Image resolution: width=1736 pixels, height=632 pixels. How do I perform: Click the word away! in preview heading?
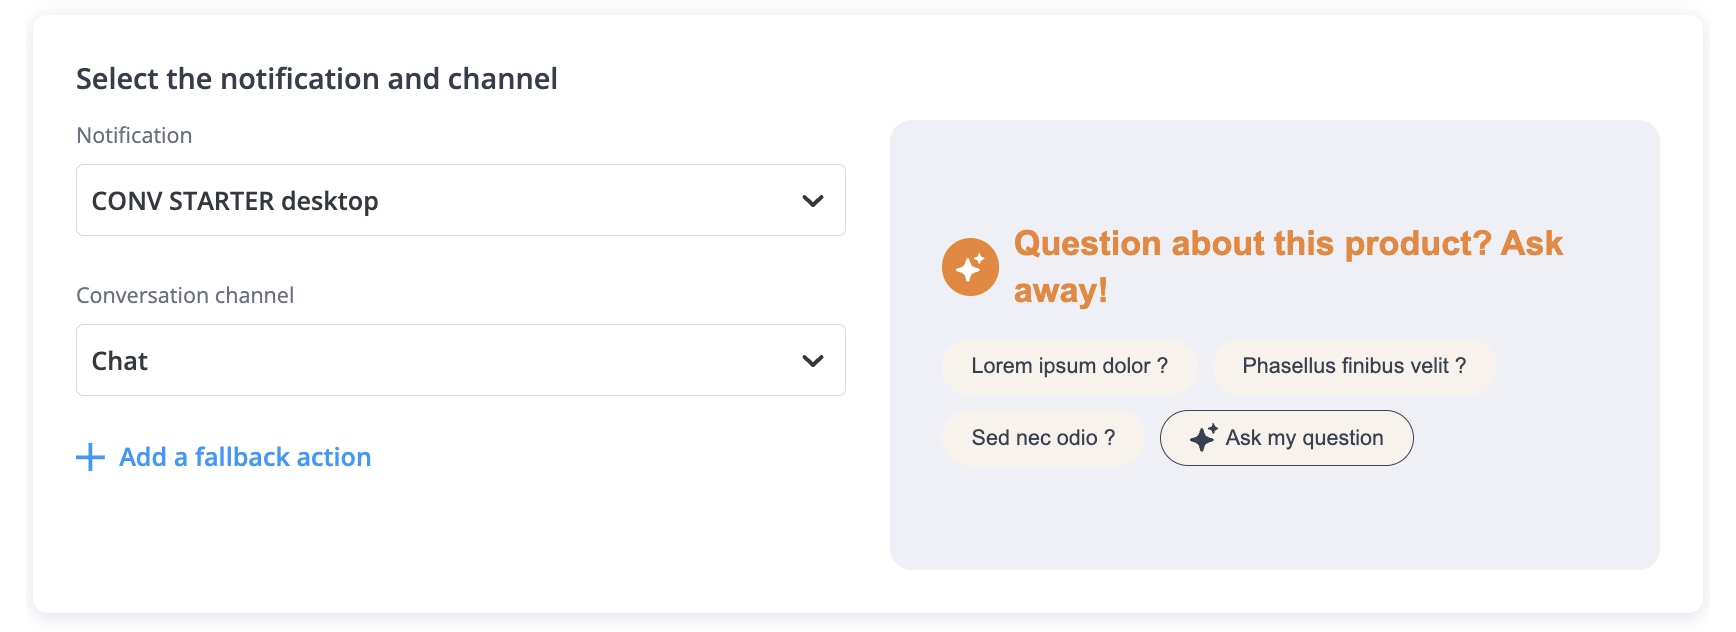(x=1060, y=291)
